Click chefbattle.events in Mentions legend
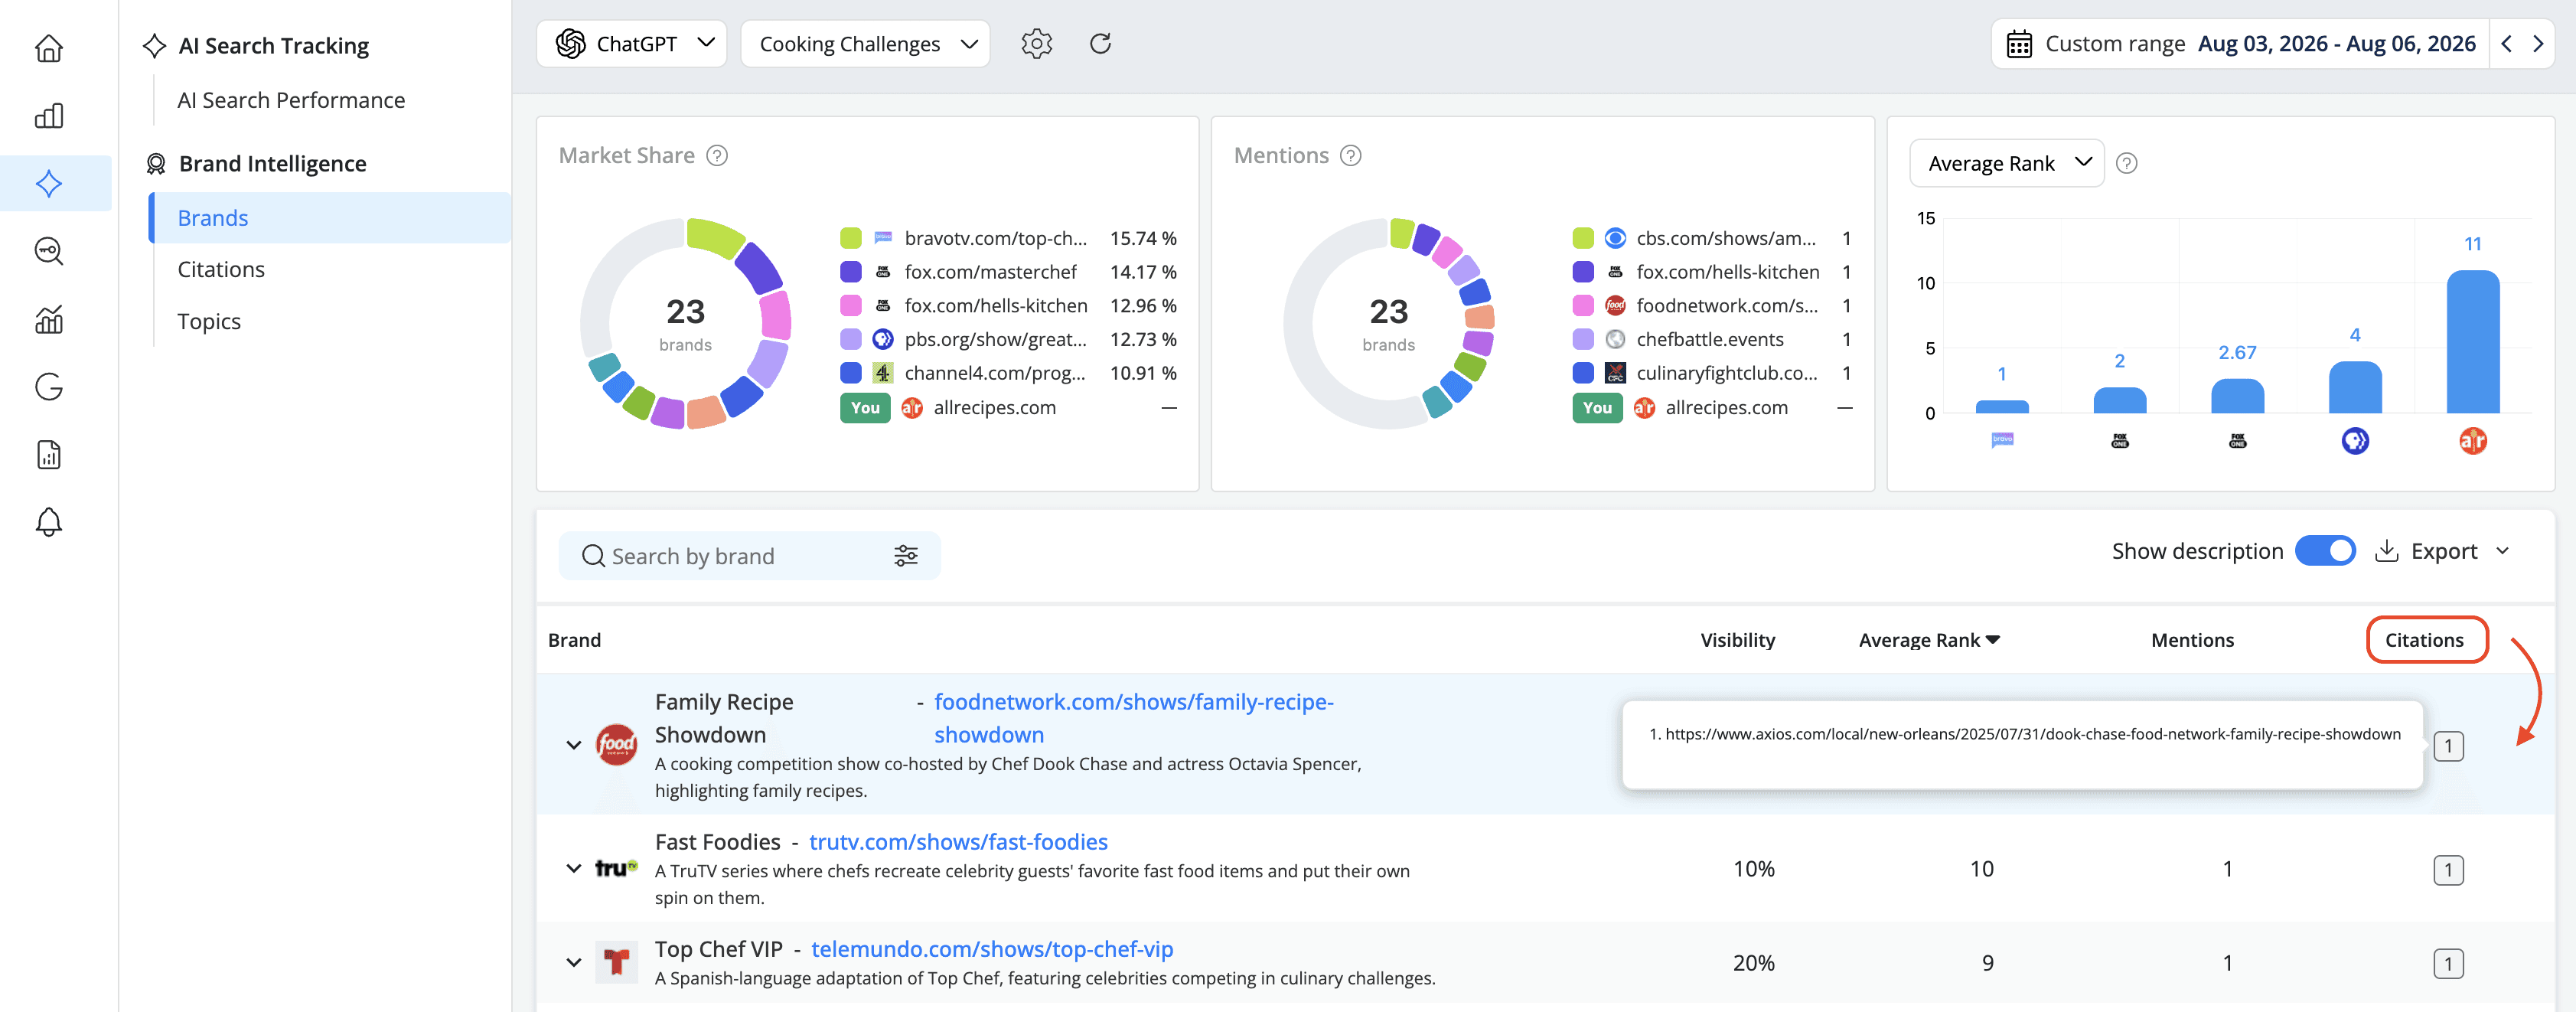Screen dimensions: 2576x1012 click(x=1709, y=340)
